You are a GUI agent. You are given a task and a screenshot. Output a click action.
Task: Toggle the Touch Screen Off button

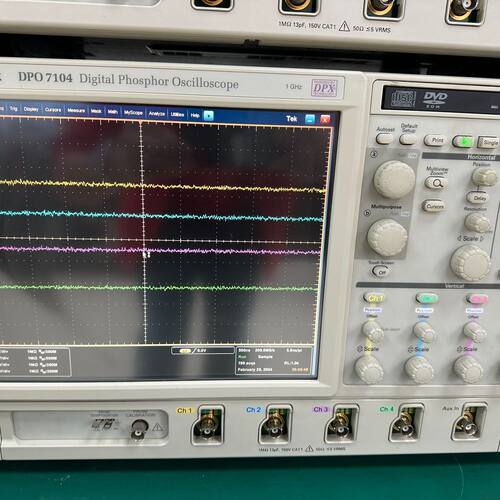coord(381,272)
